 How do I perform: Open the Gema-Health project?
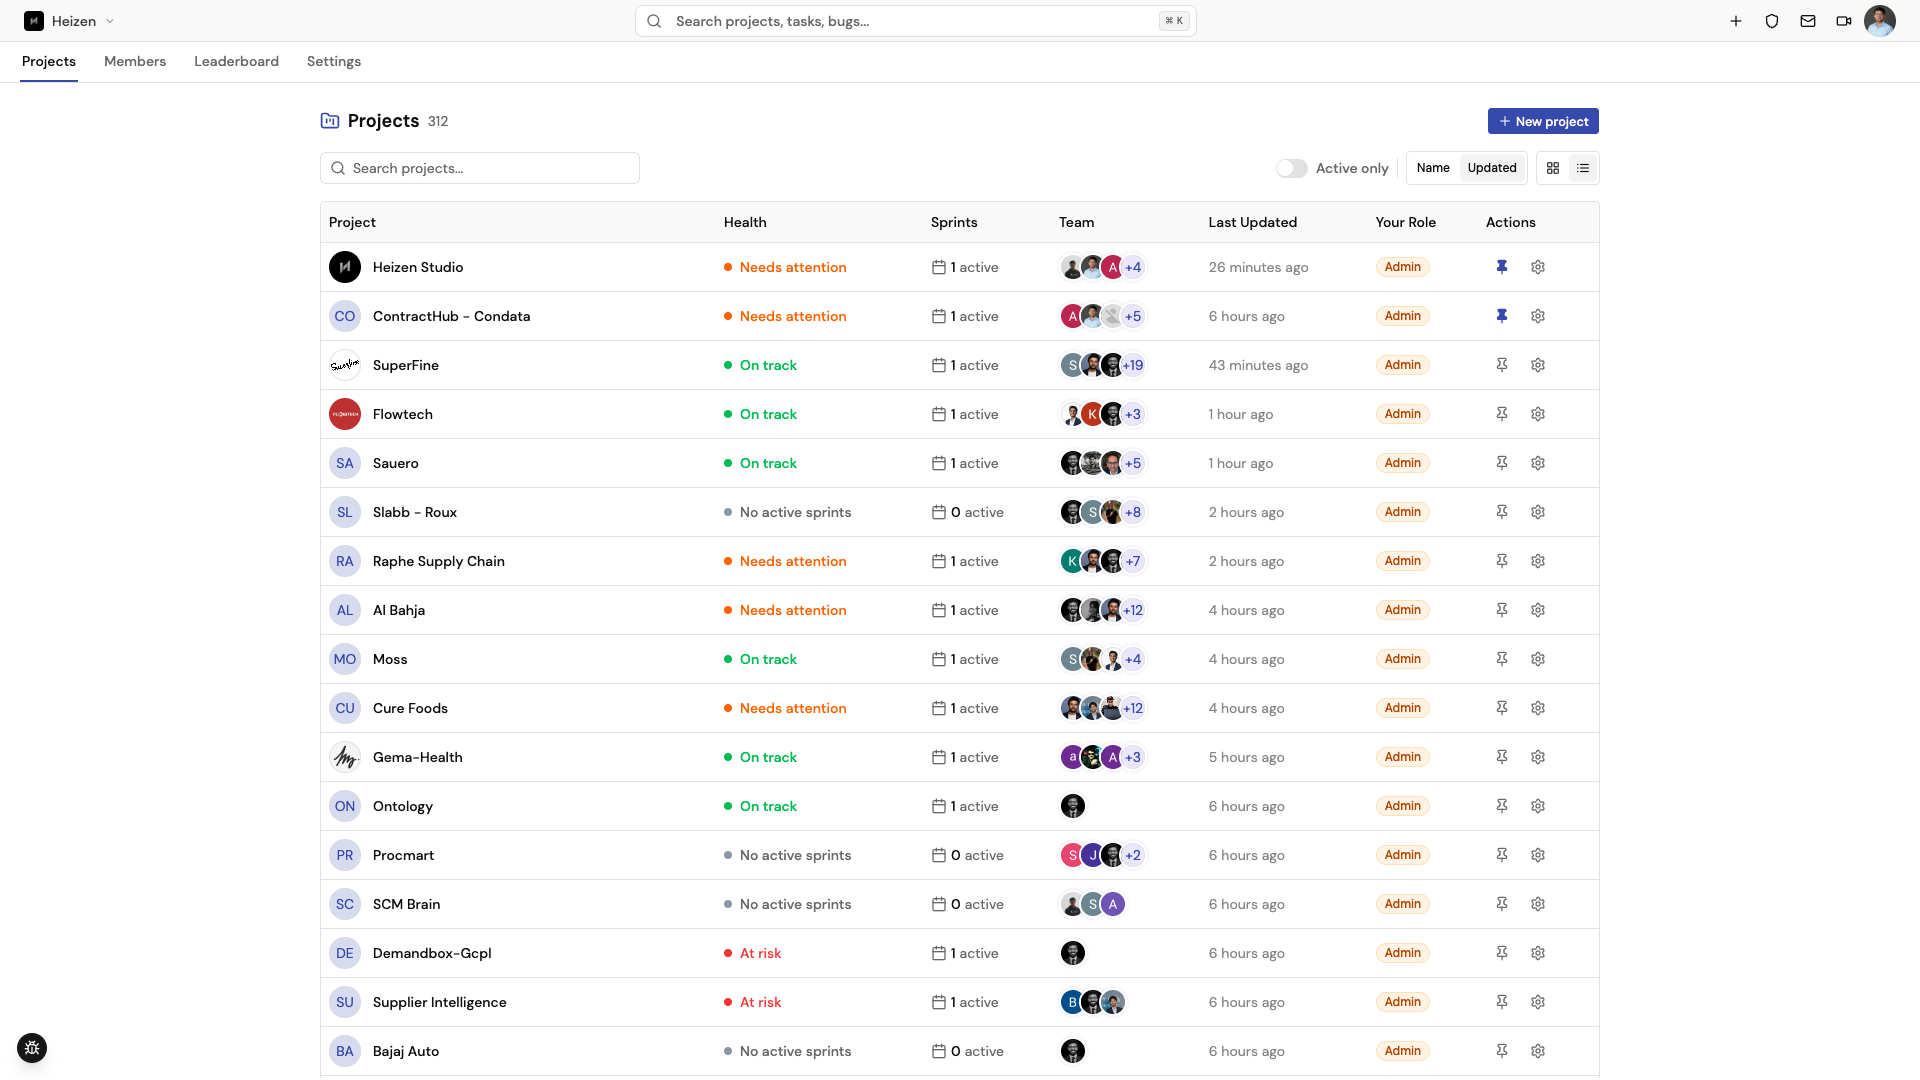(418, 757)
